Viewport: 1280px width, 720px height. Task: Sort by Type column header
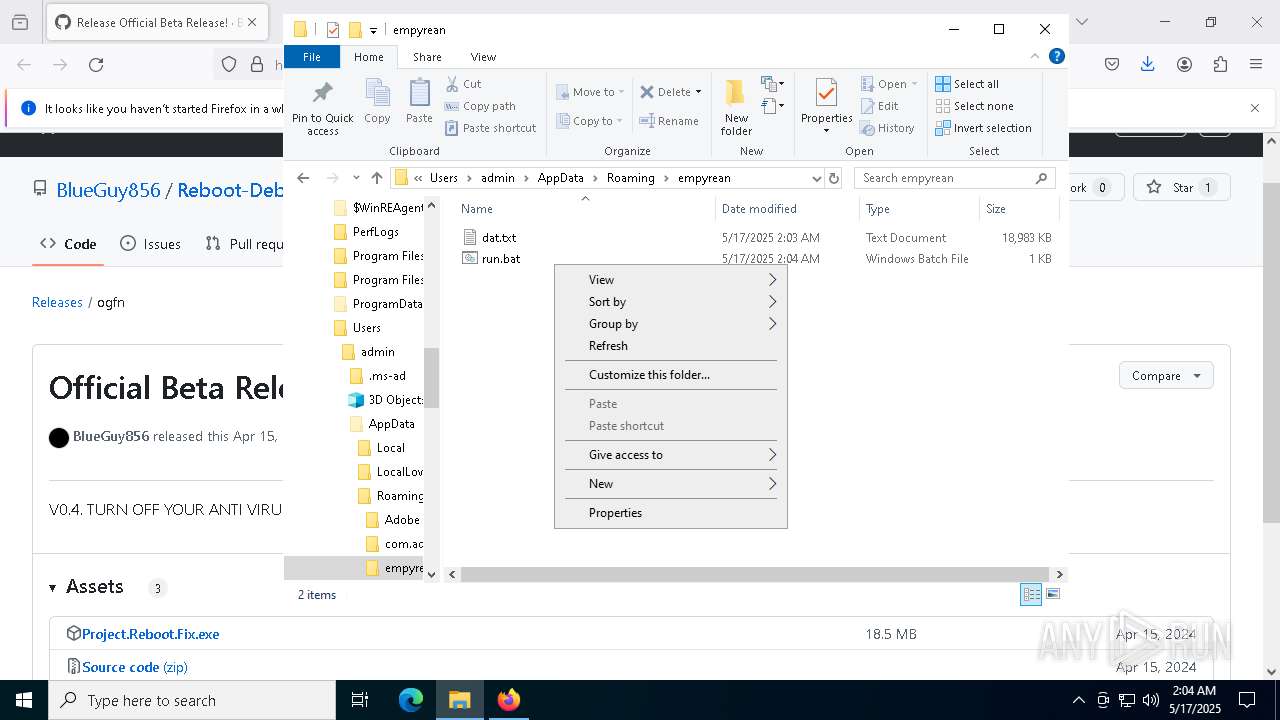(919, 209)
